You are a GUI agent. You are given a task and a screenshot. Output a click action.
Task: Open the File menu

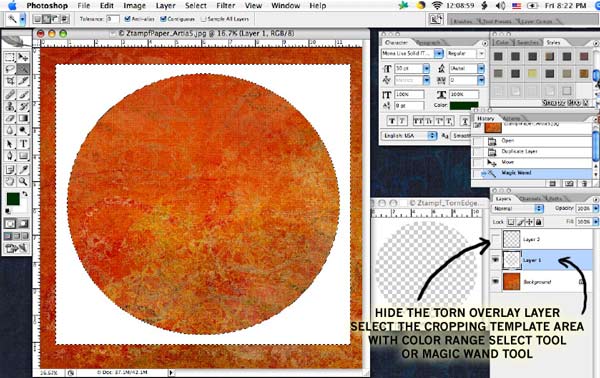pyautogui.click(x=83, y=6)
